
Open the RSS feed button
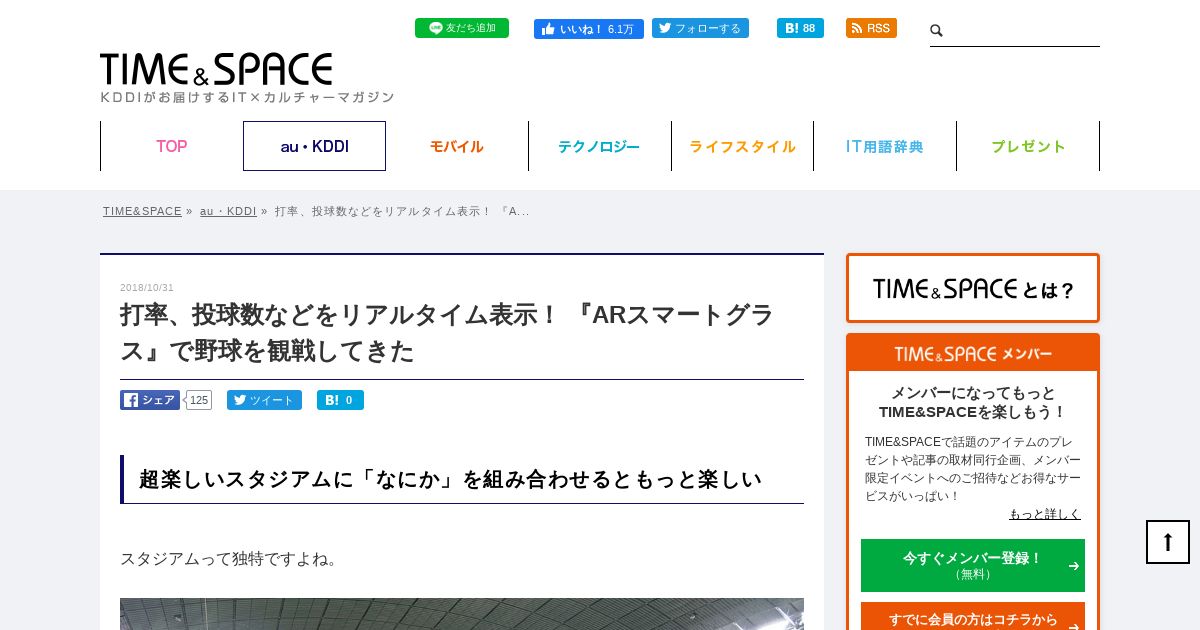pyautogui.click(x=871, y=28)
